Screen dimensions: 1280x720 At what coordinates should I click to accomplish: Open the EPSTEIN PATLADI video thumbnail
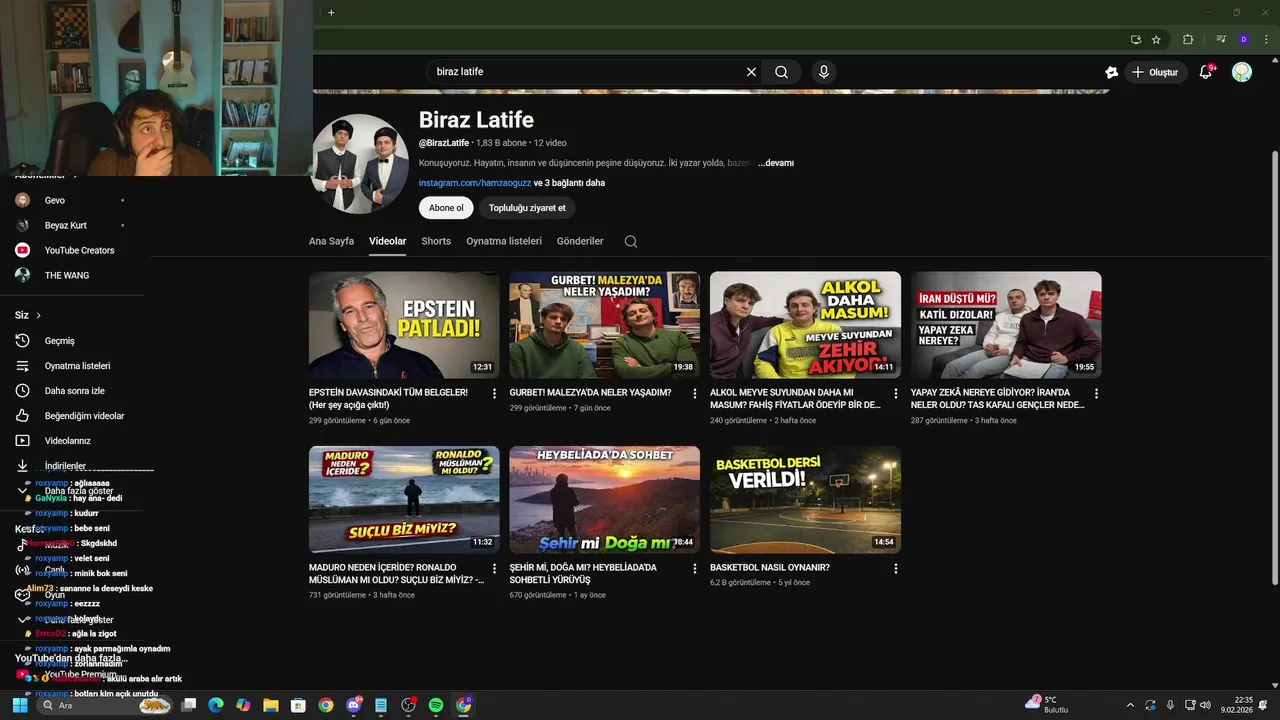pos(404,325)
